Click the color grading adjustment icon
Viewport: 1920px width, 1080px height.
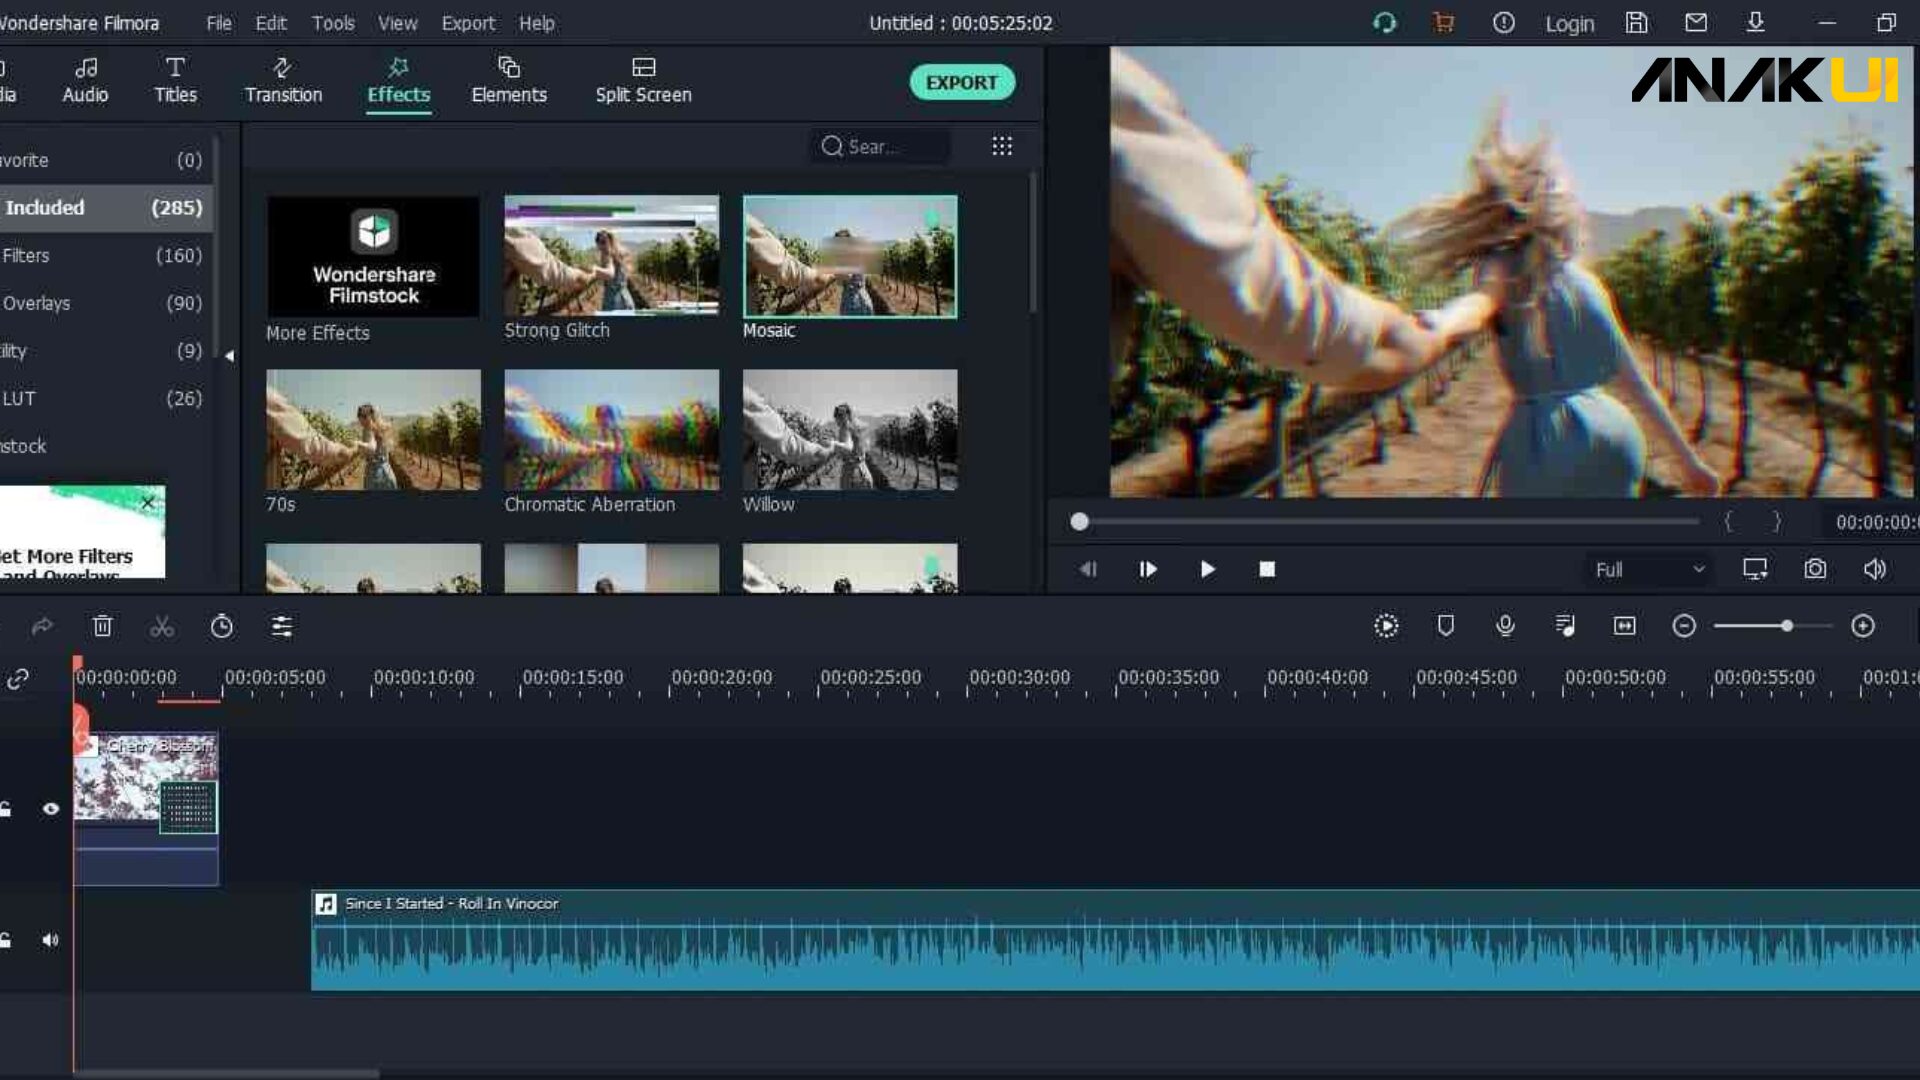click(x=282, y=626)
